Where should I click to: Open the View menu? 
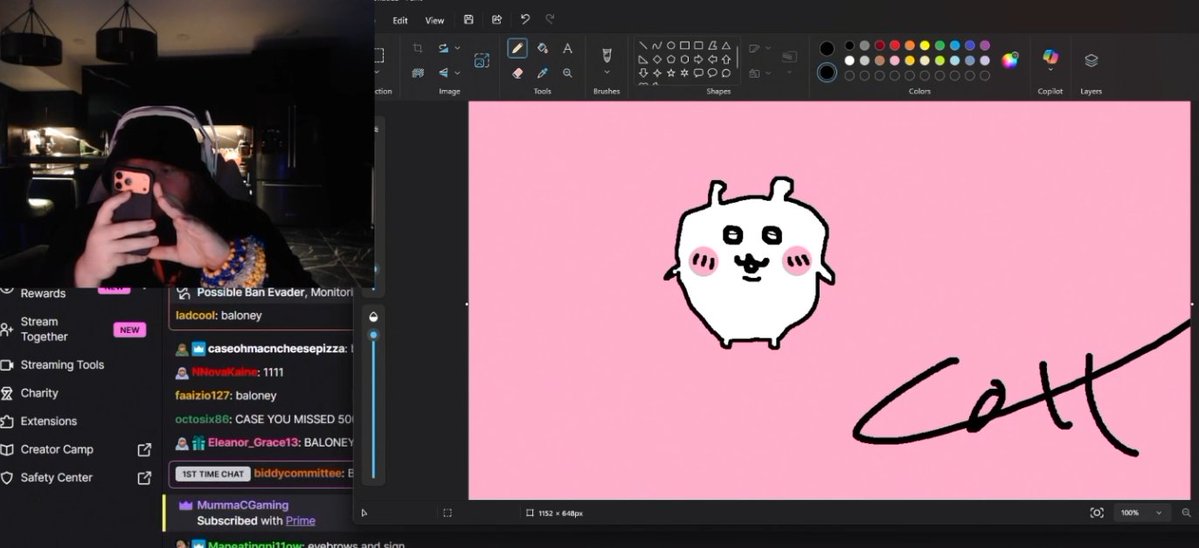434,21
